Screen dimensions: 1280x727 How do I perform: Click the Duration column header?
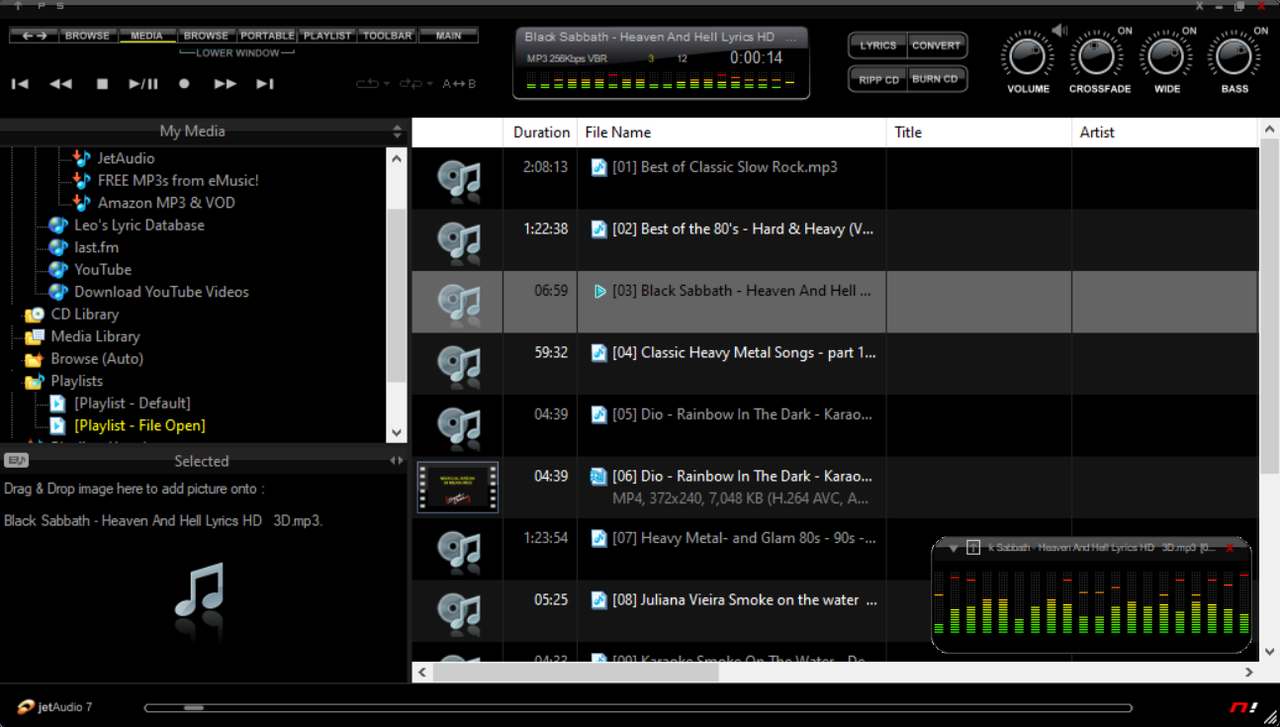tap(541, 132)
